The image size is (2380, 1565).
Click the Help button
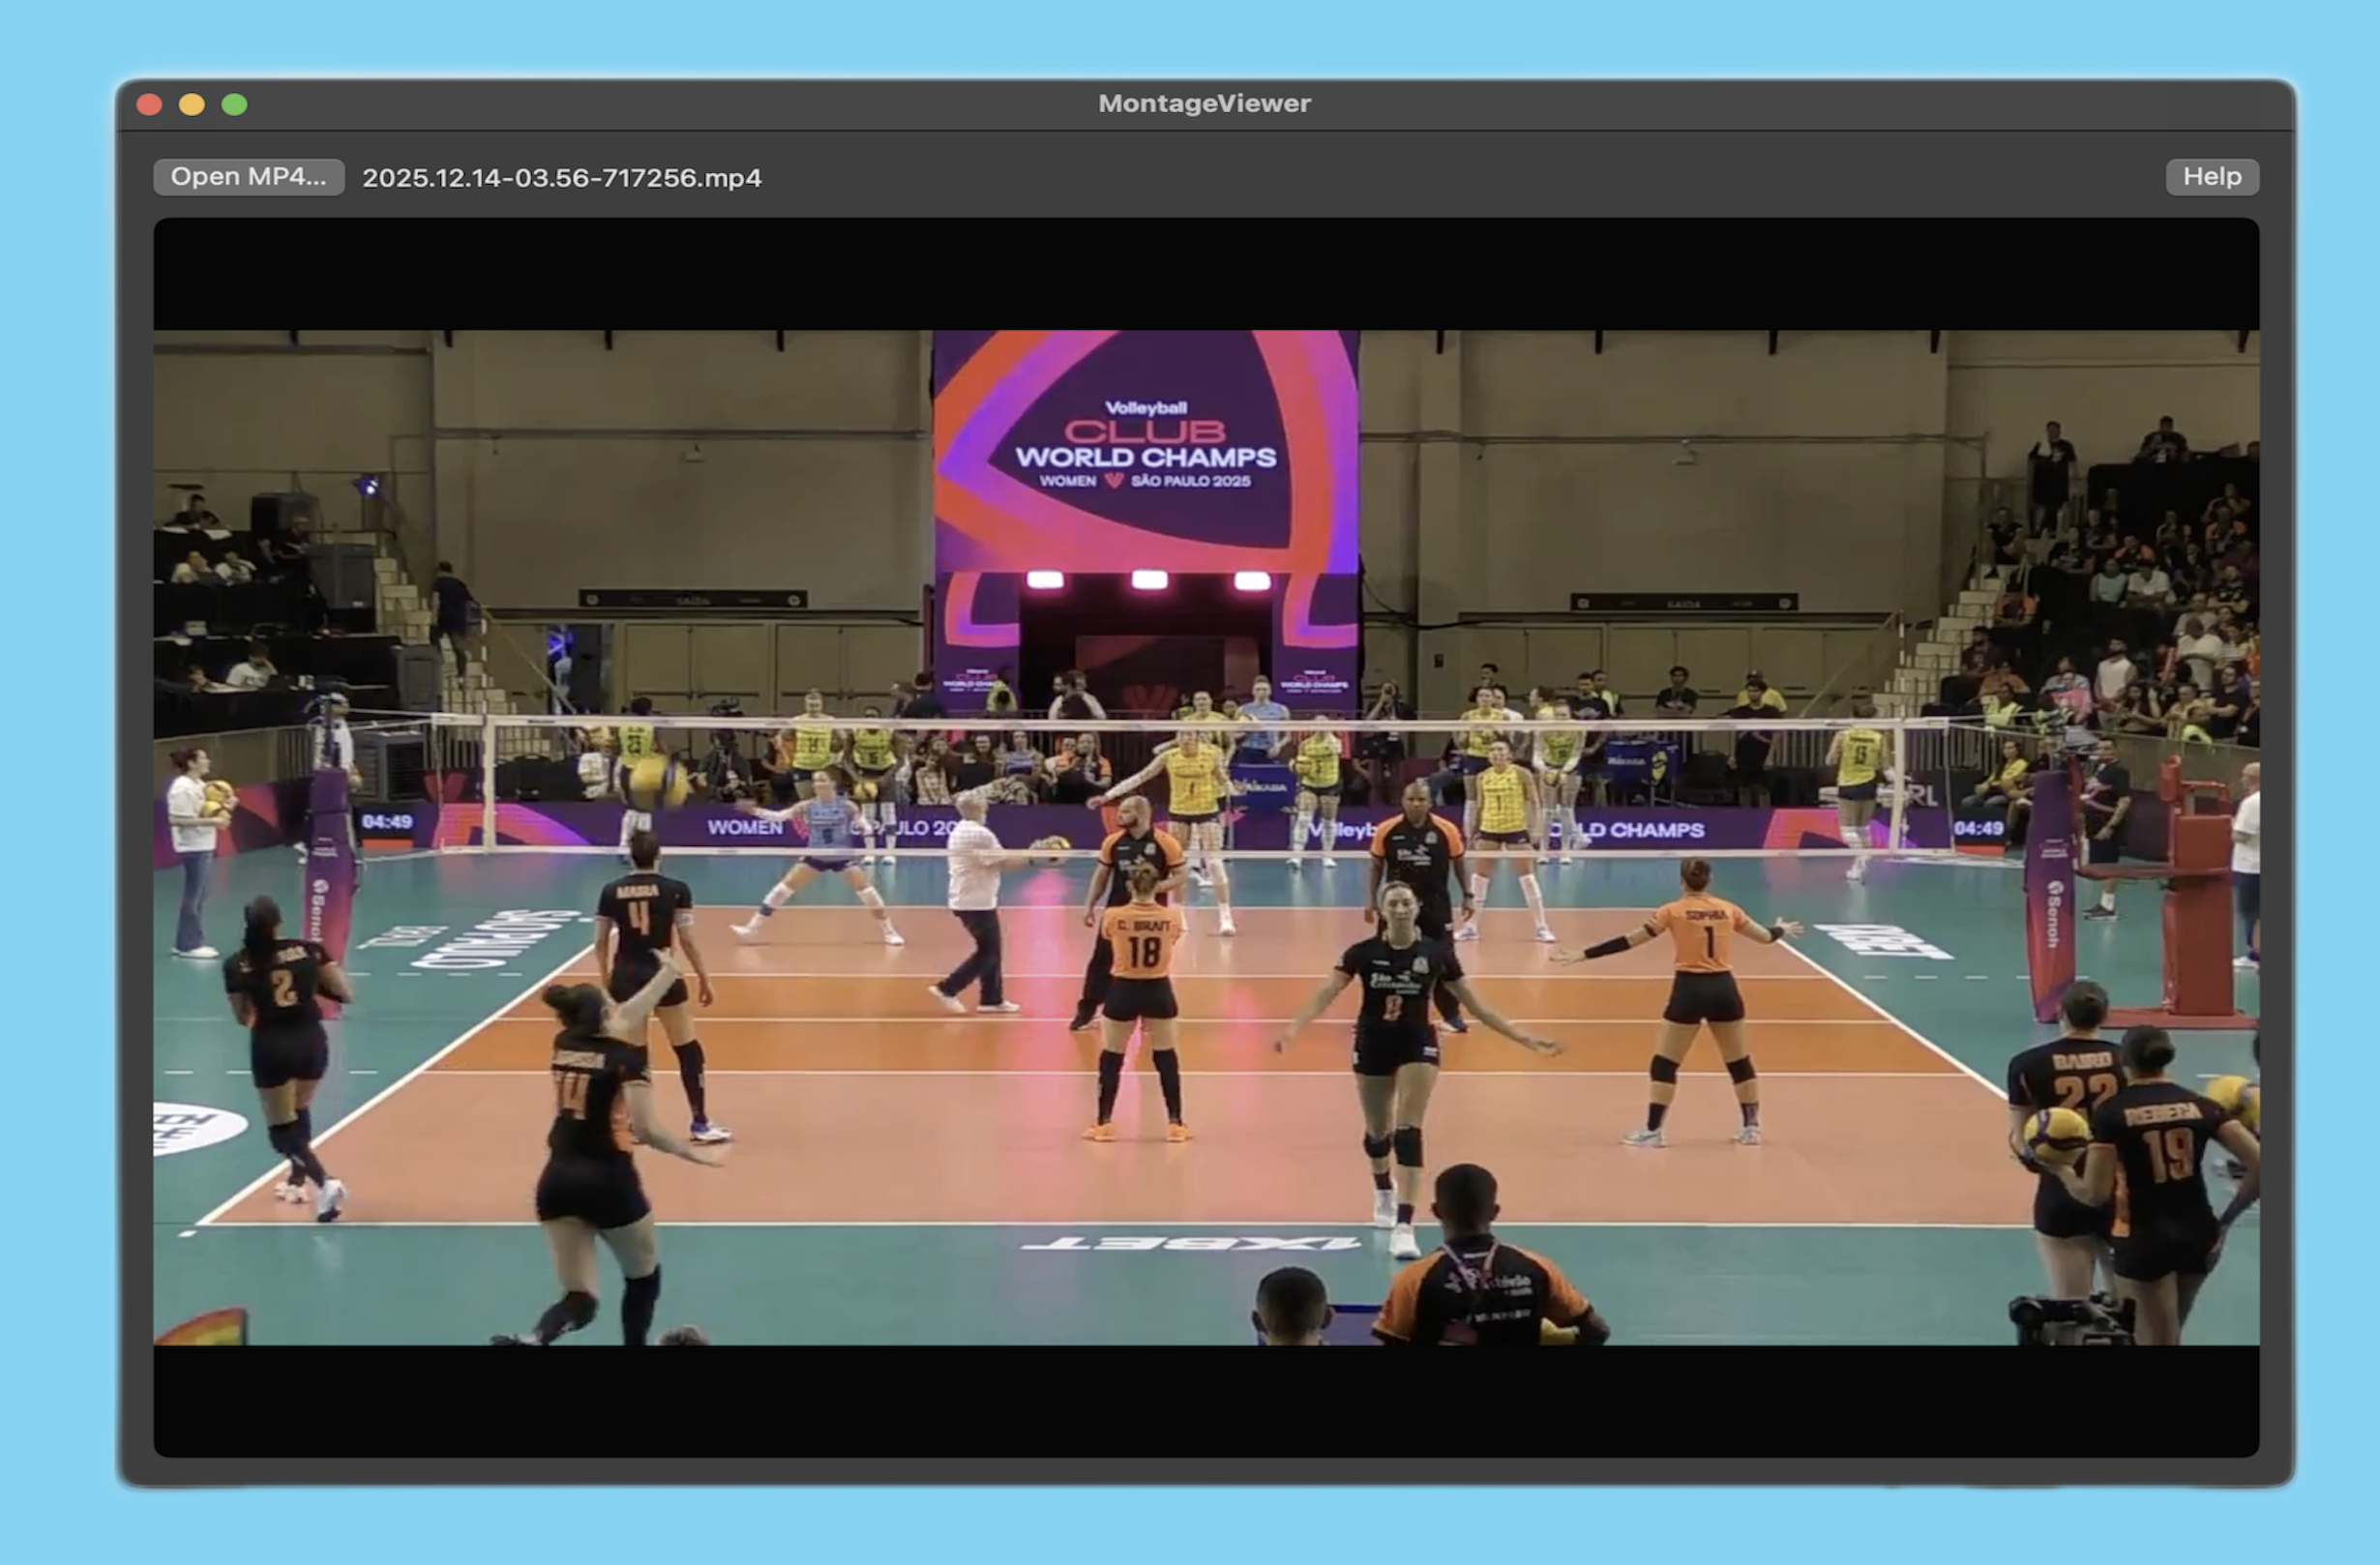click(2212, 176)
